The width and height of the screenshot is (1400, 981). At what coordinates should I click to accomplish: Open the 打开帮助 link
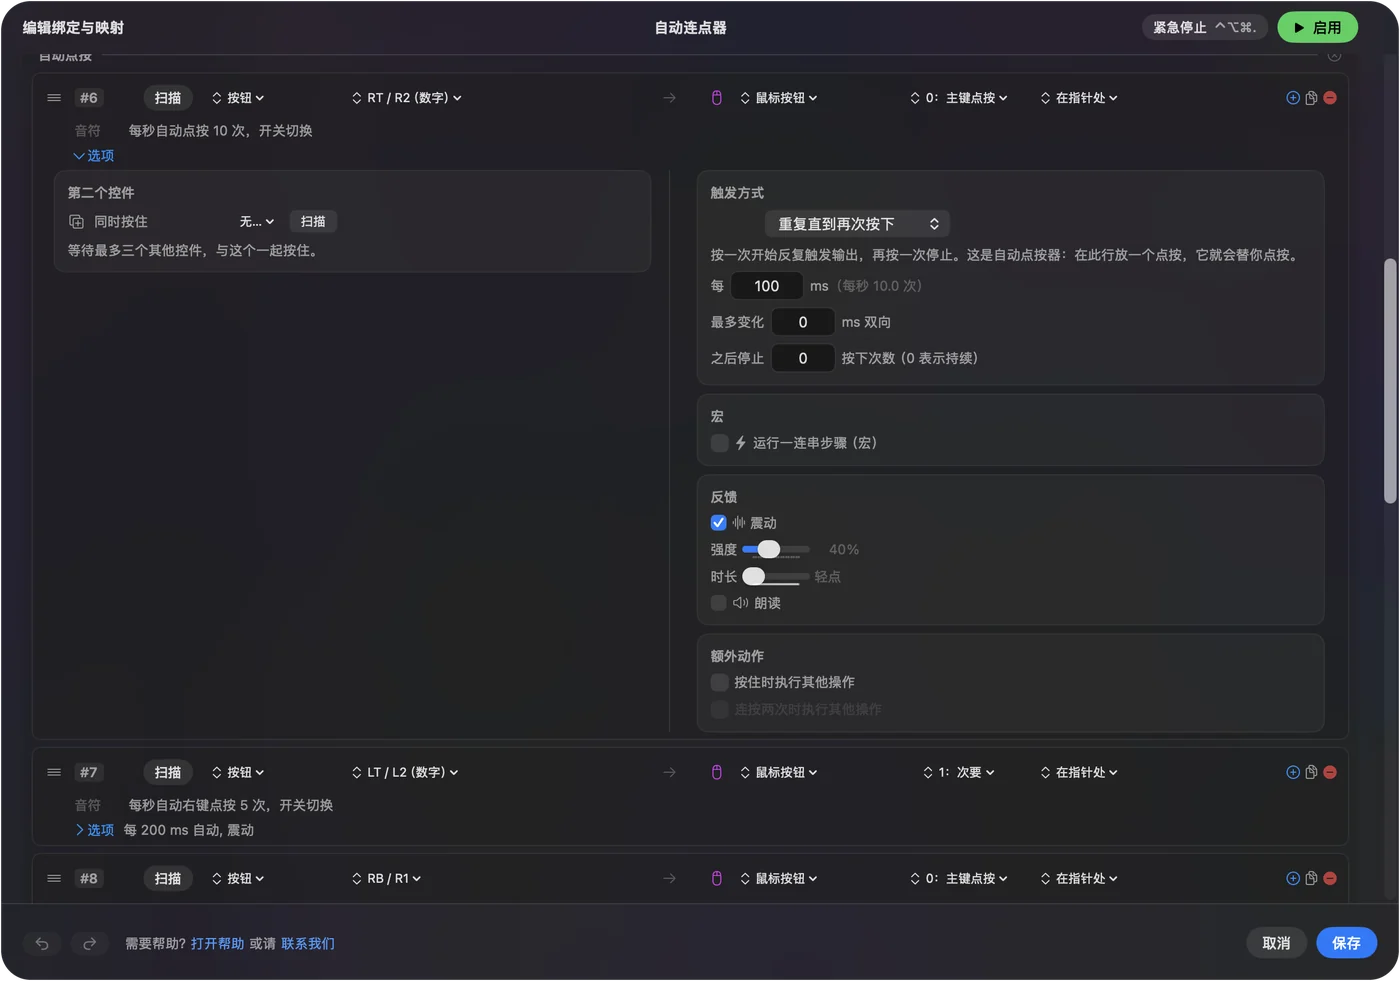click(217, 944)
